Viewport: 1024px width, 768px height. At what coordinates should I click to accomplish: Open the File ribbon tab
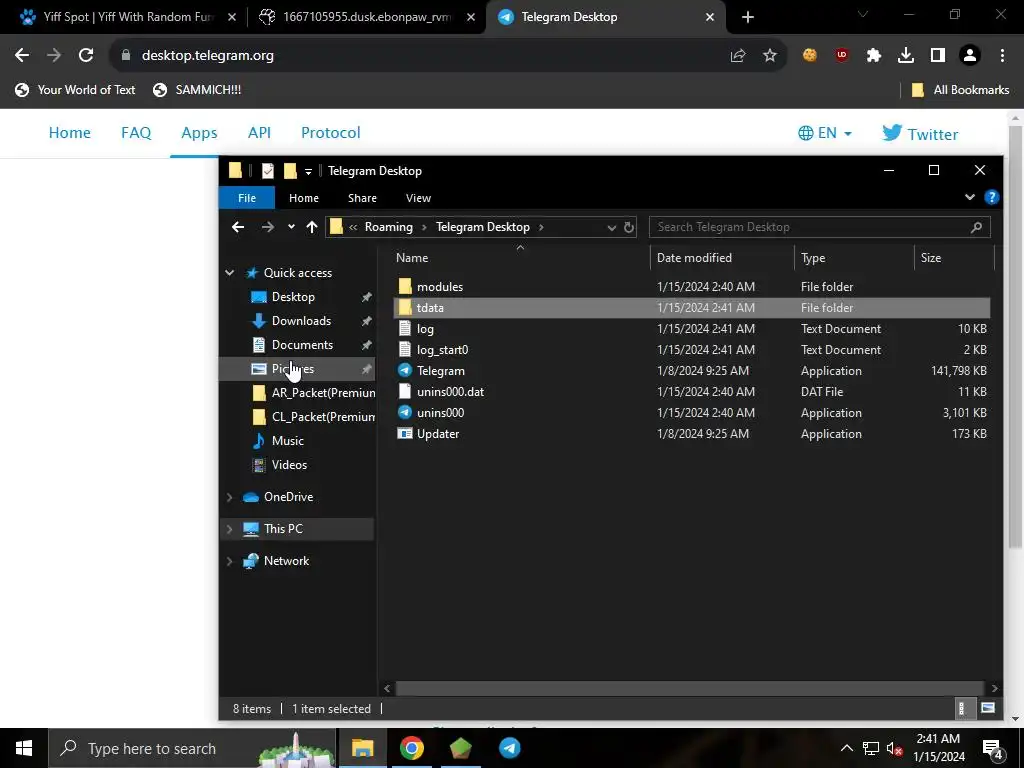pyautogui.click(x=247, y=198)
